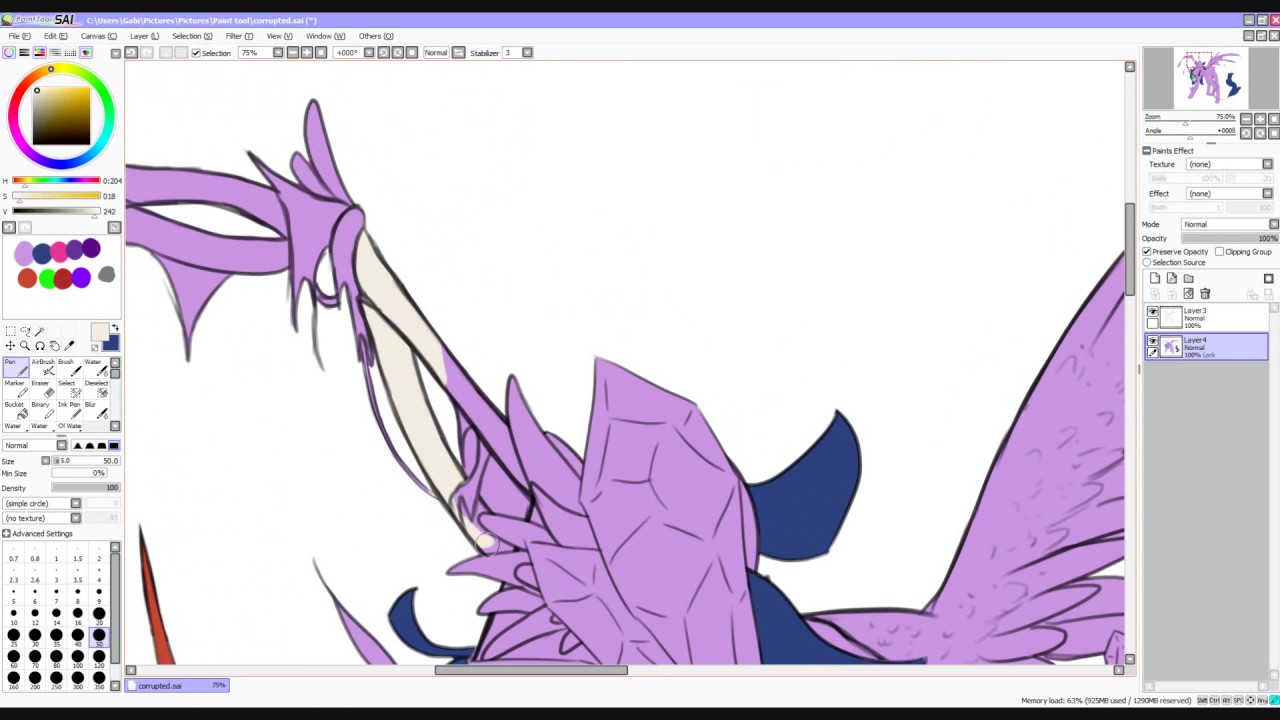
Task: Choose the rectangular selection tool
Action: coord(10,331)
